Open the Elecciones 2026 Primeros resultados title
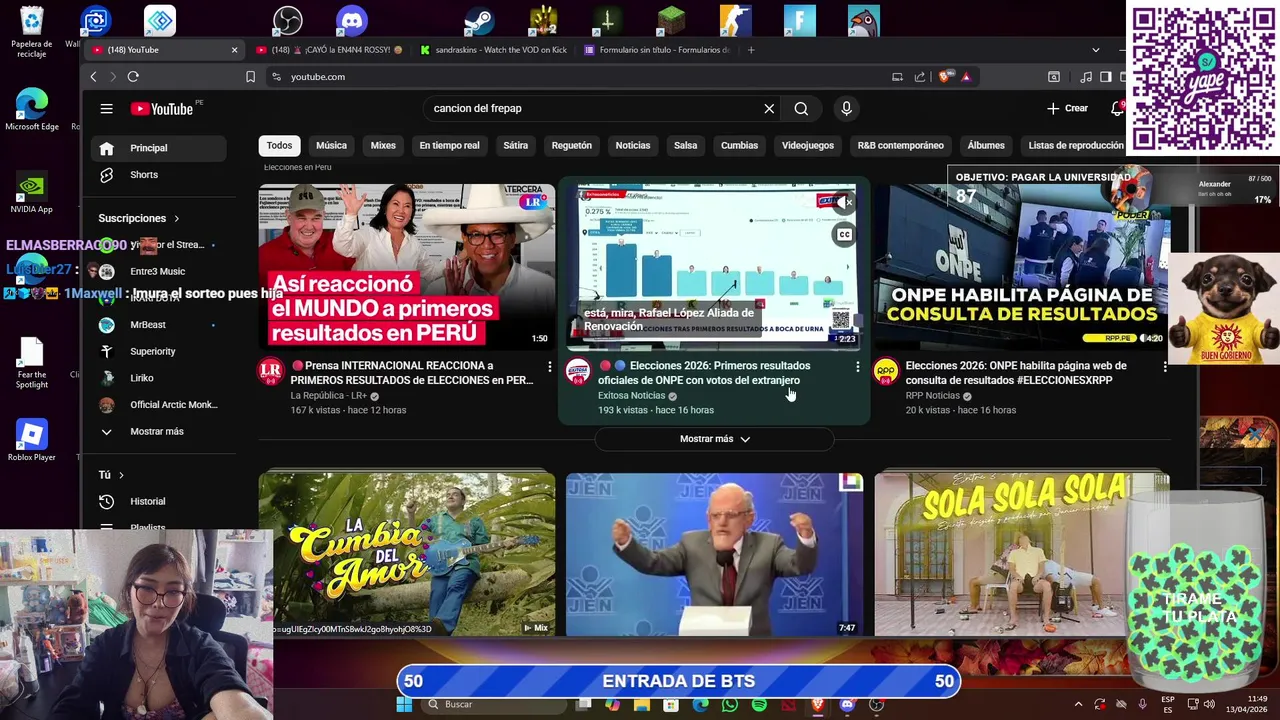 click(x=704, y=373)
